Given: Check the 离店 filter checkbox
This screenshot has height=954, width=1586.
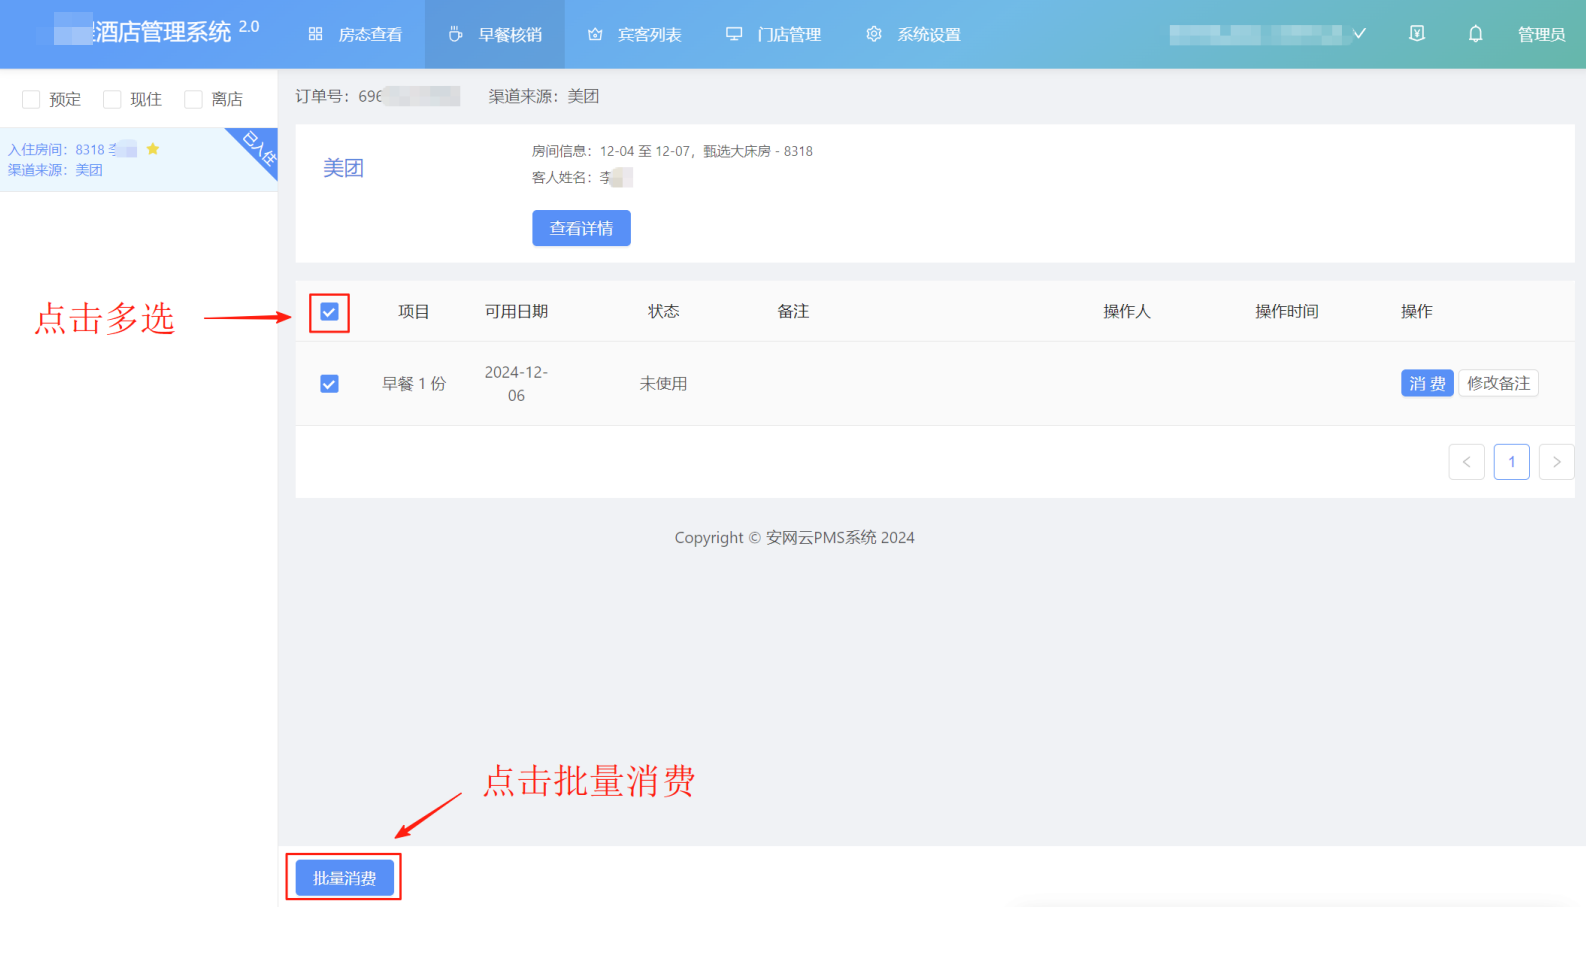Looking at the screenshot, I should pos(193,99).
